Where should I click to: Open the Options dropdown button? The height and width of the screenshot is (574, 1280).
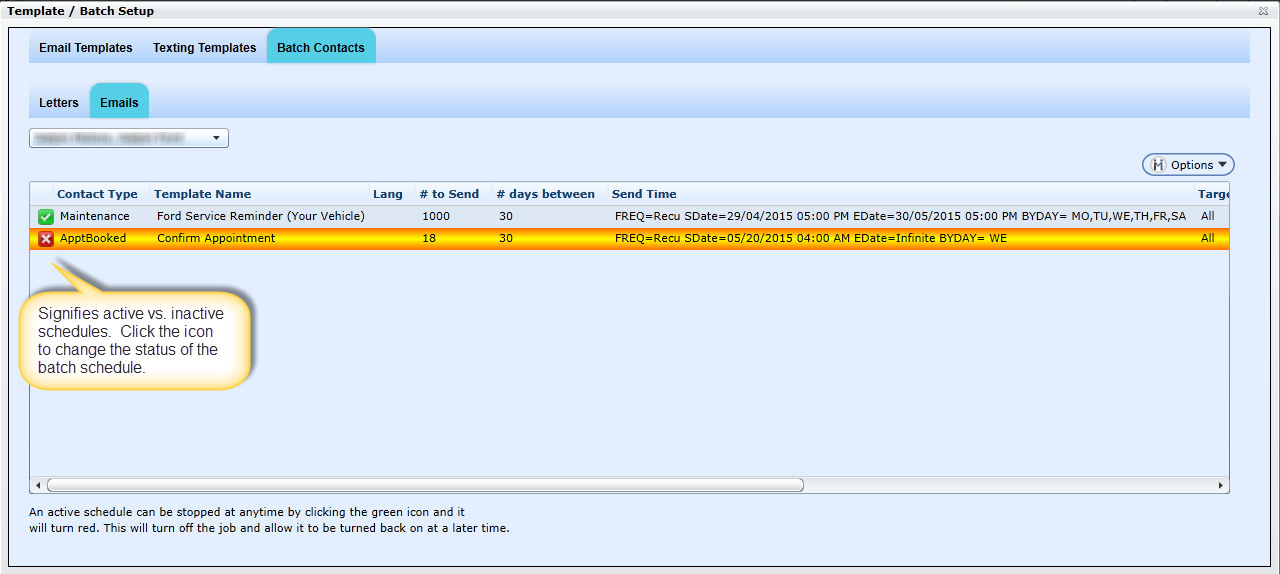[x=1188, y=165]
